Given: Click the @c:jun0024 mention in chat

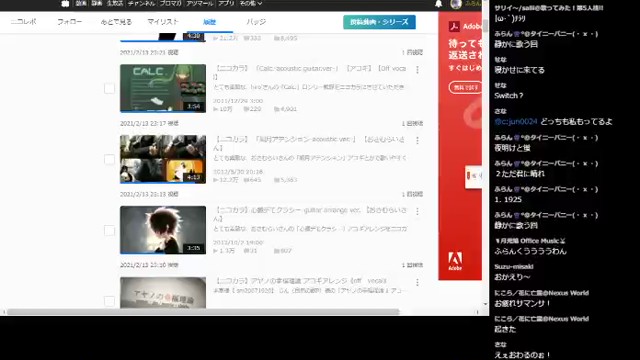Looking at the screenshot, I should point(516,122).
